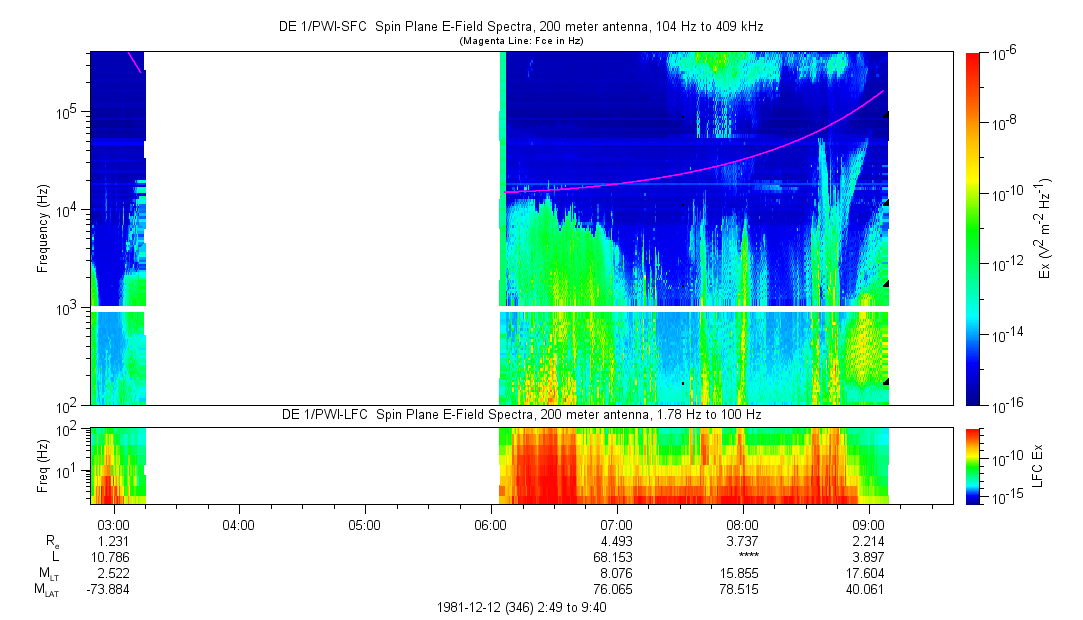Click the 'Frequency (Hz)' y-axis label
The image size is (1083, 620).
pyautogui.click(x=43, y=228)
